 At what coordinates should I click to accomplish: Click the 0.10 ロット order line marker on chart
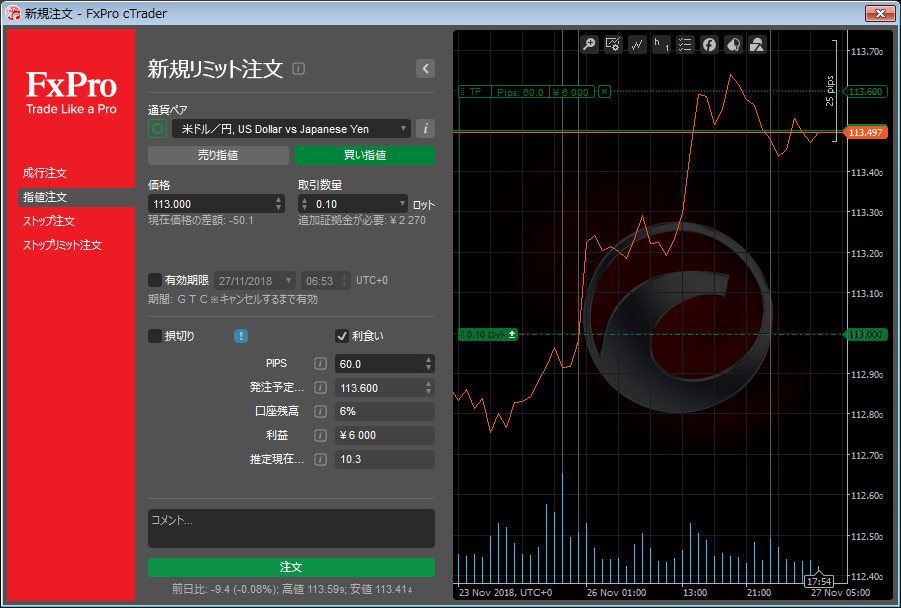pos(488,334)
